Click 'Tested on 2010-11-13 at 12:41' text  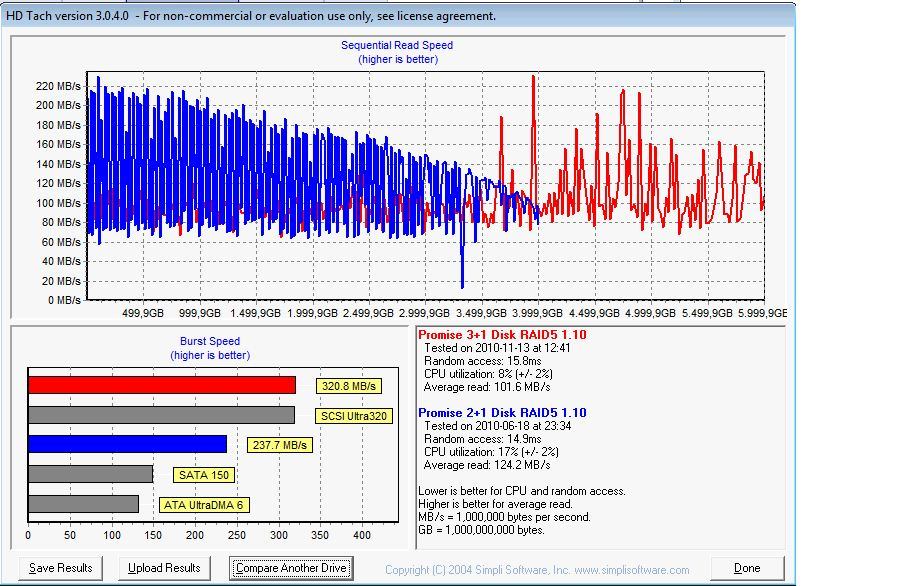click(497, 348)
